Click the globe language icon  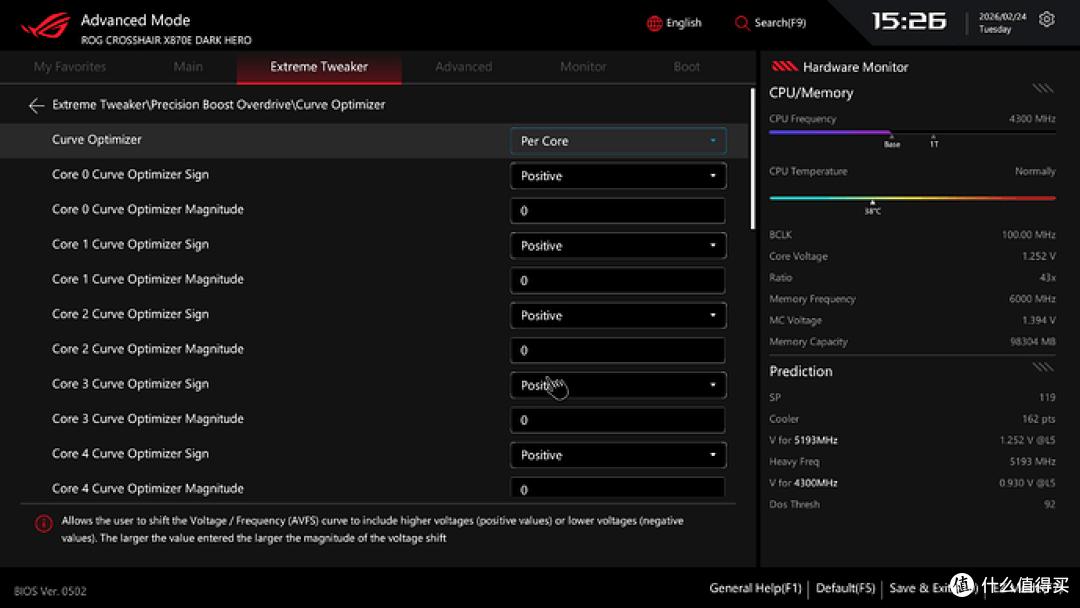click(654, 23)
